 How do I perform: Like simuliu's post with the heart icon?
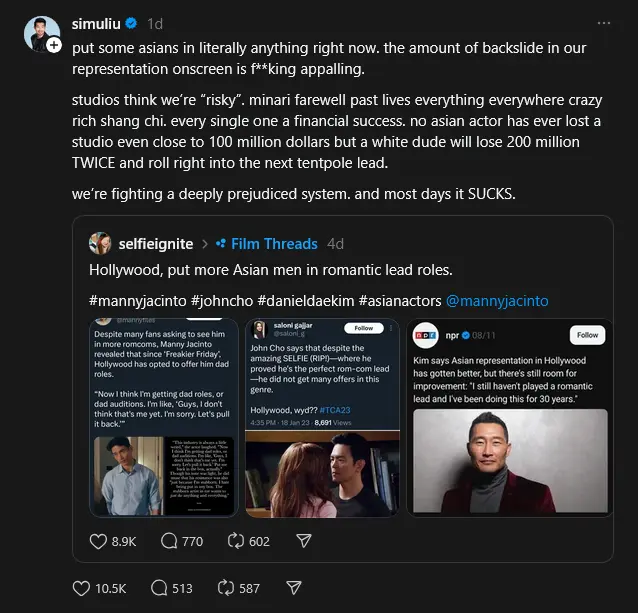coord(83,588)
